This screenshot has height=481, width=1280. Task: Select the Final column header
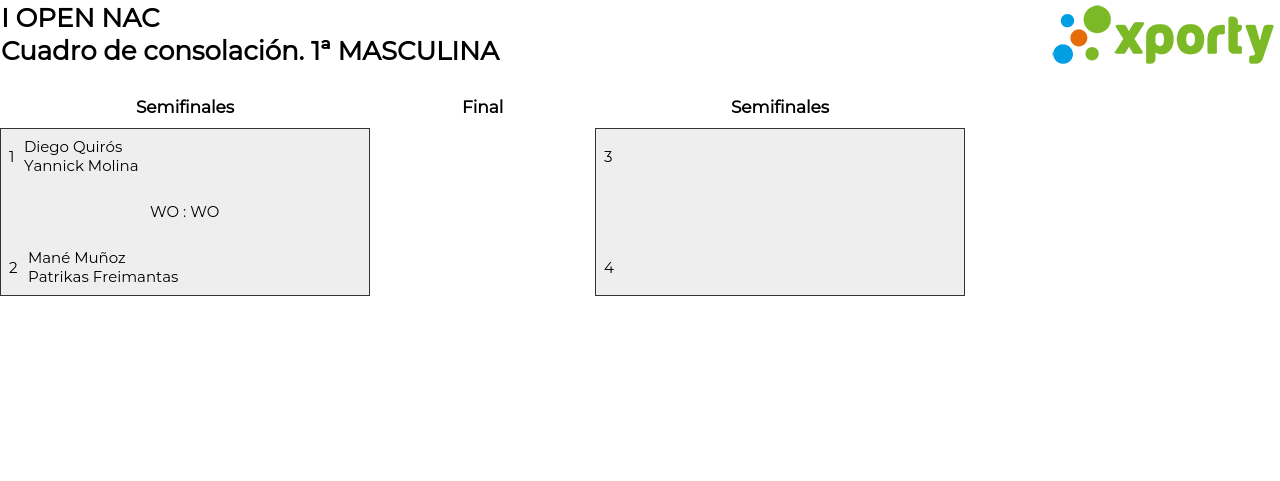pos(482,107)
